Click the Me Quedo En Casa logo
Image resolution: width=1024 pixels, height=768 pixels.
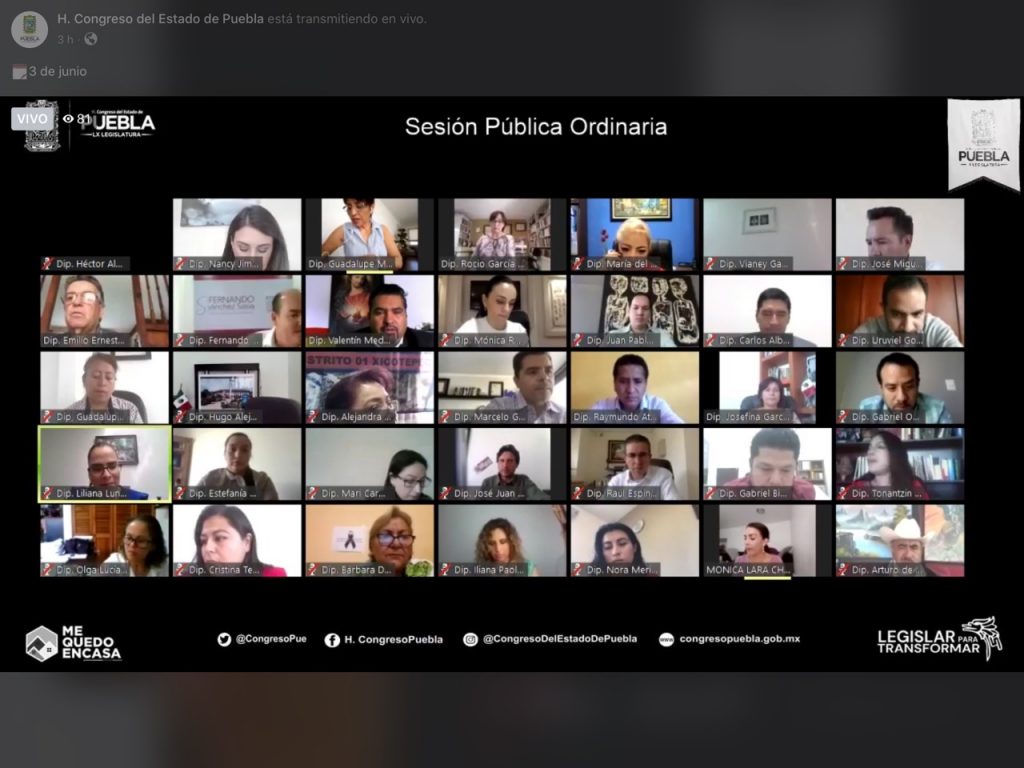73,643
